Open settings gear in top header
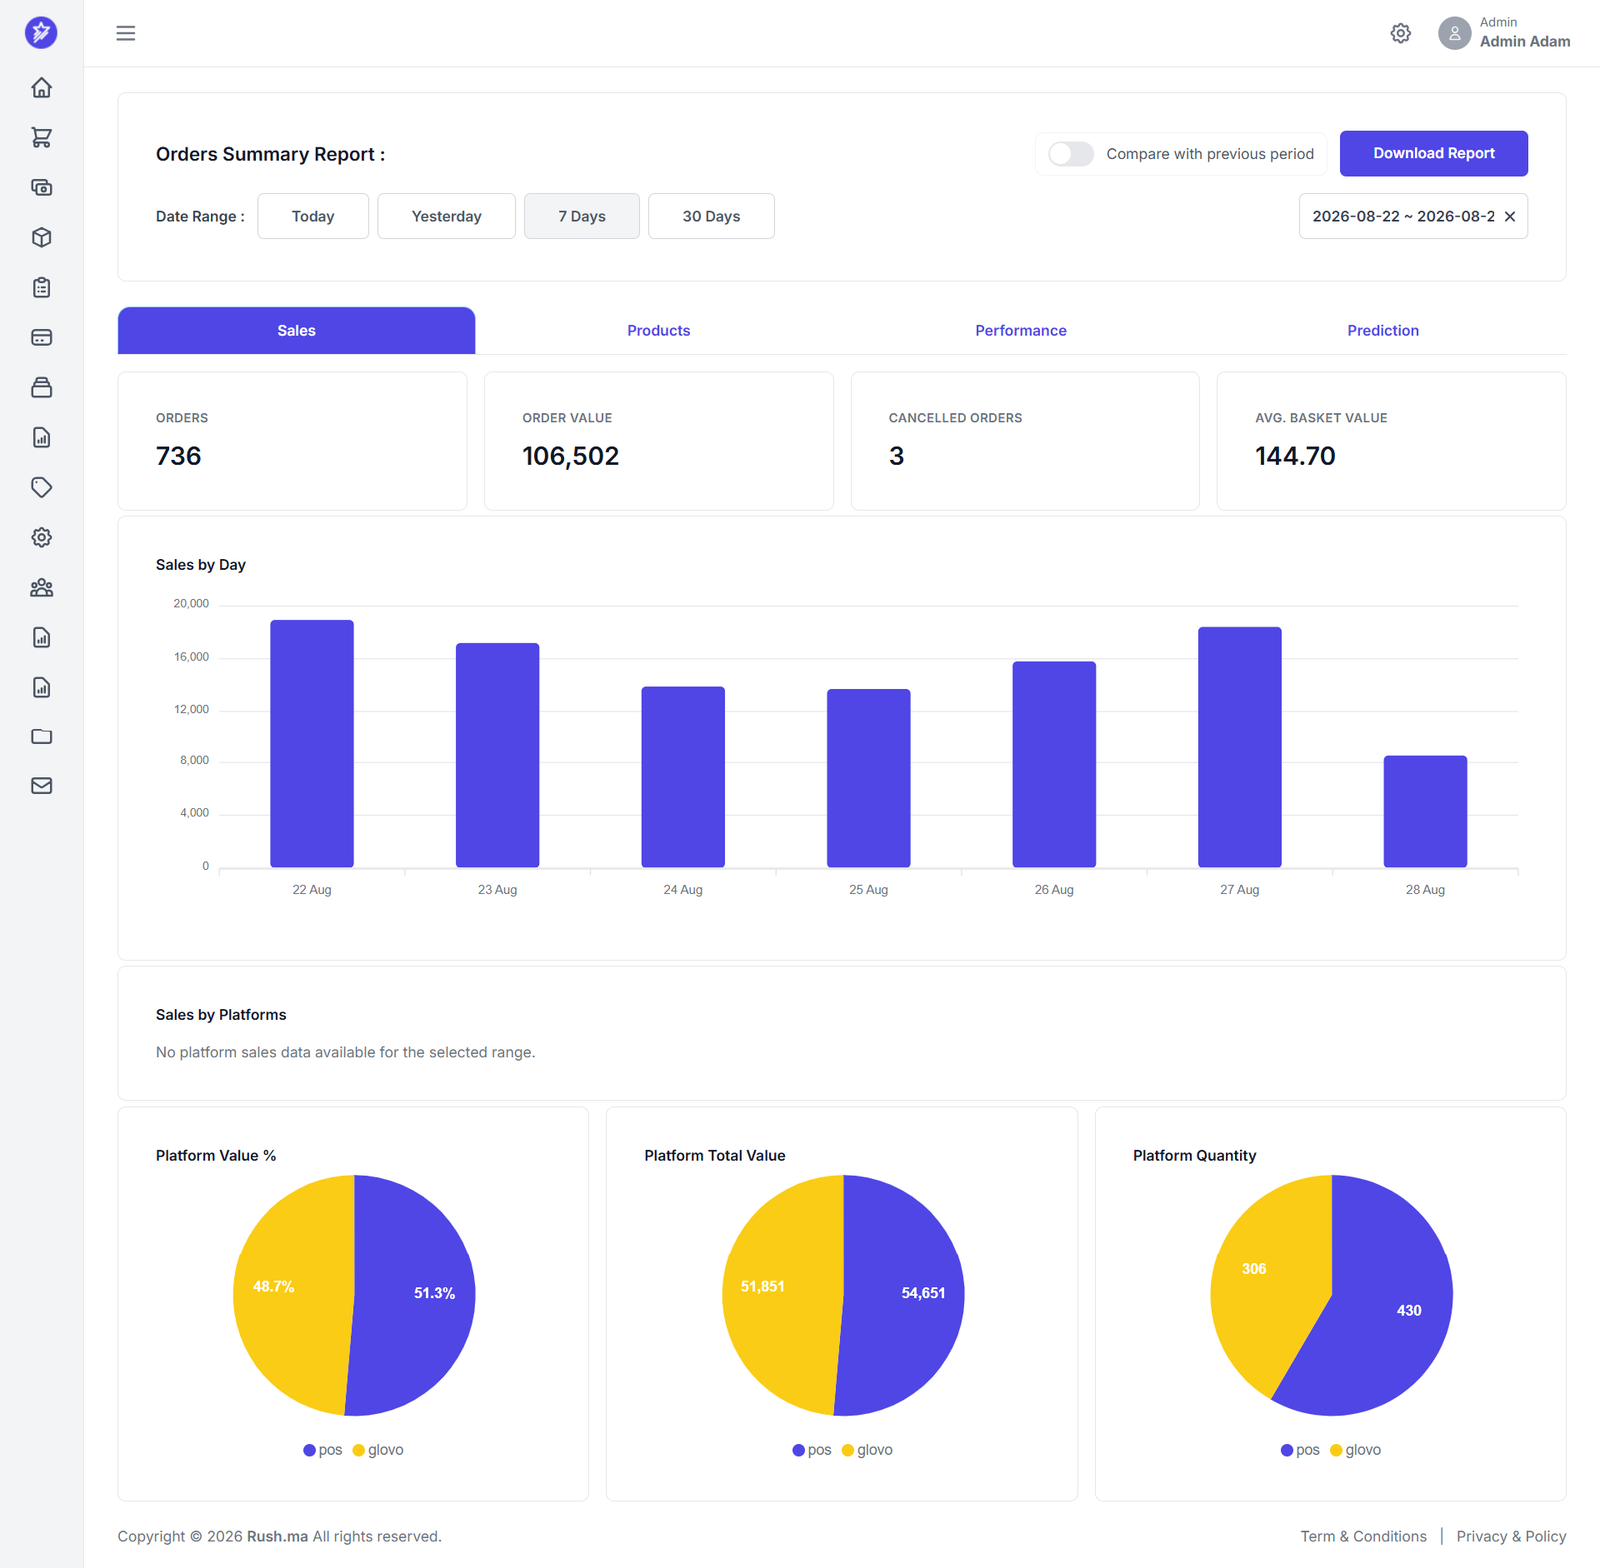This screenshot has width=1600, height=1568. click(x=1400, y=33)
